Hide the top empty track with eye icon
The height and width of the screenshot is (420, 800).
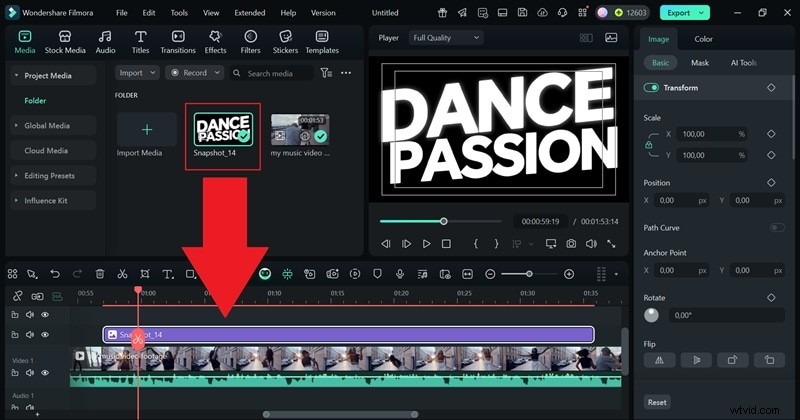[x=45, y=315]
